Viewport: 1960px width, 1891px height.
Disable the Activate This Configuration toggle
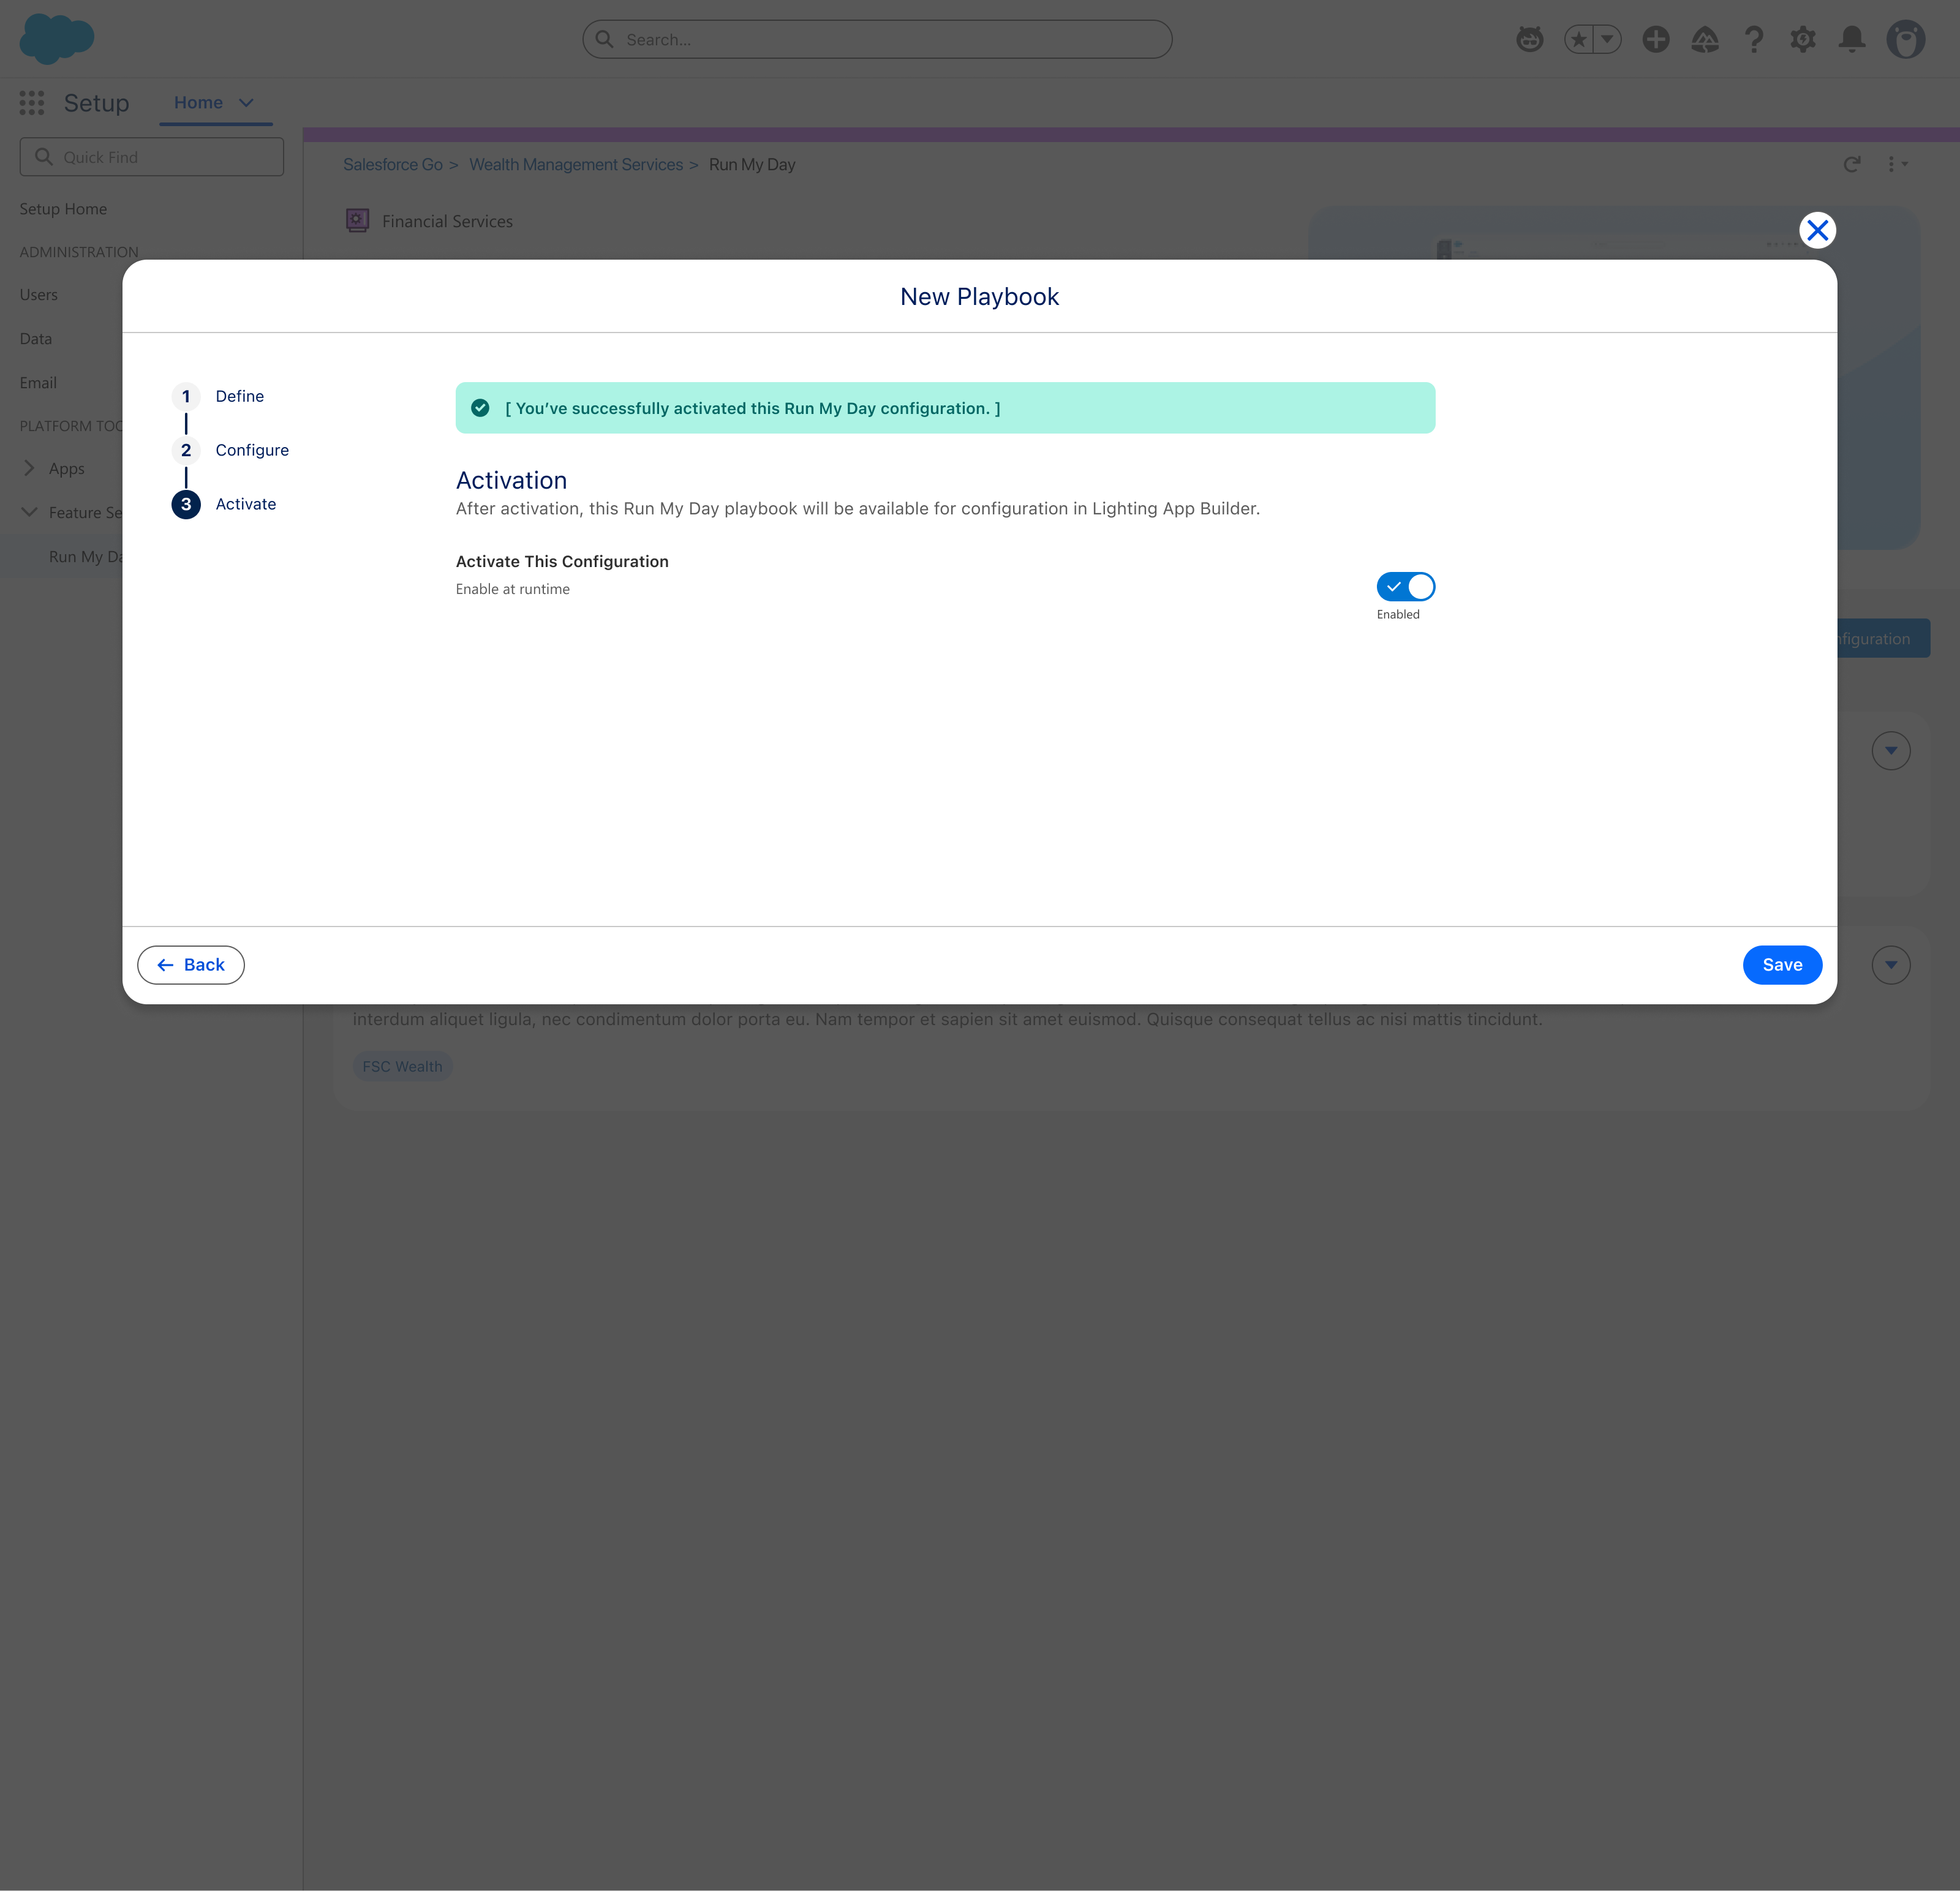pyautogui.click(x=1405, y=587)
